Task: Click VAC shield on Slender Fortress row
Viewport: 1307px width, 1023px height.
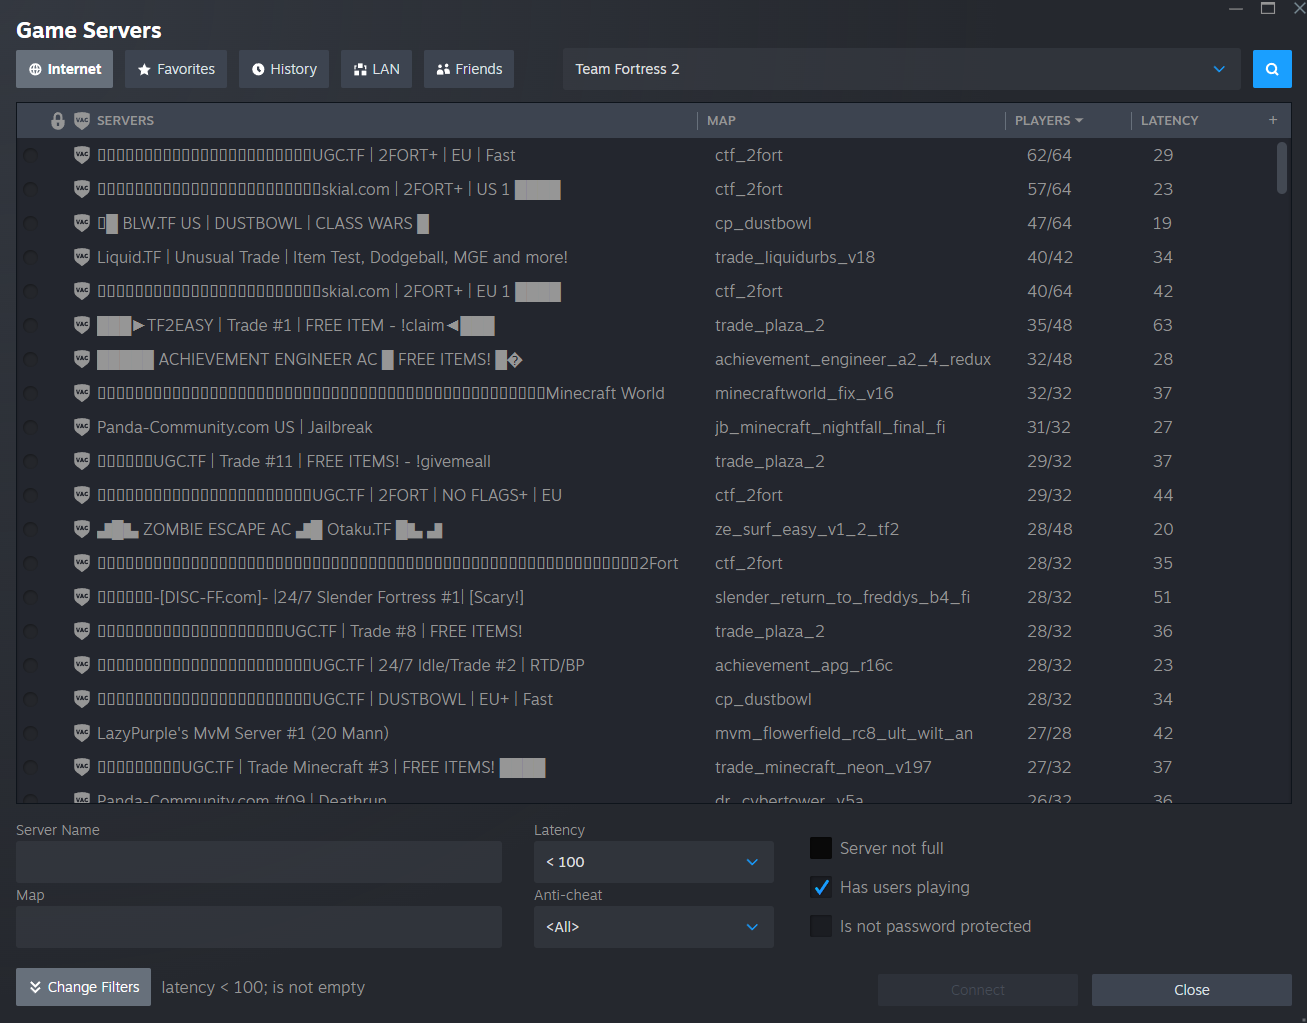Action: click(82, 597)
